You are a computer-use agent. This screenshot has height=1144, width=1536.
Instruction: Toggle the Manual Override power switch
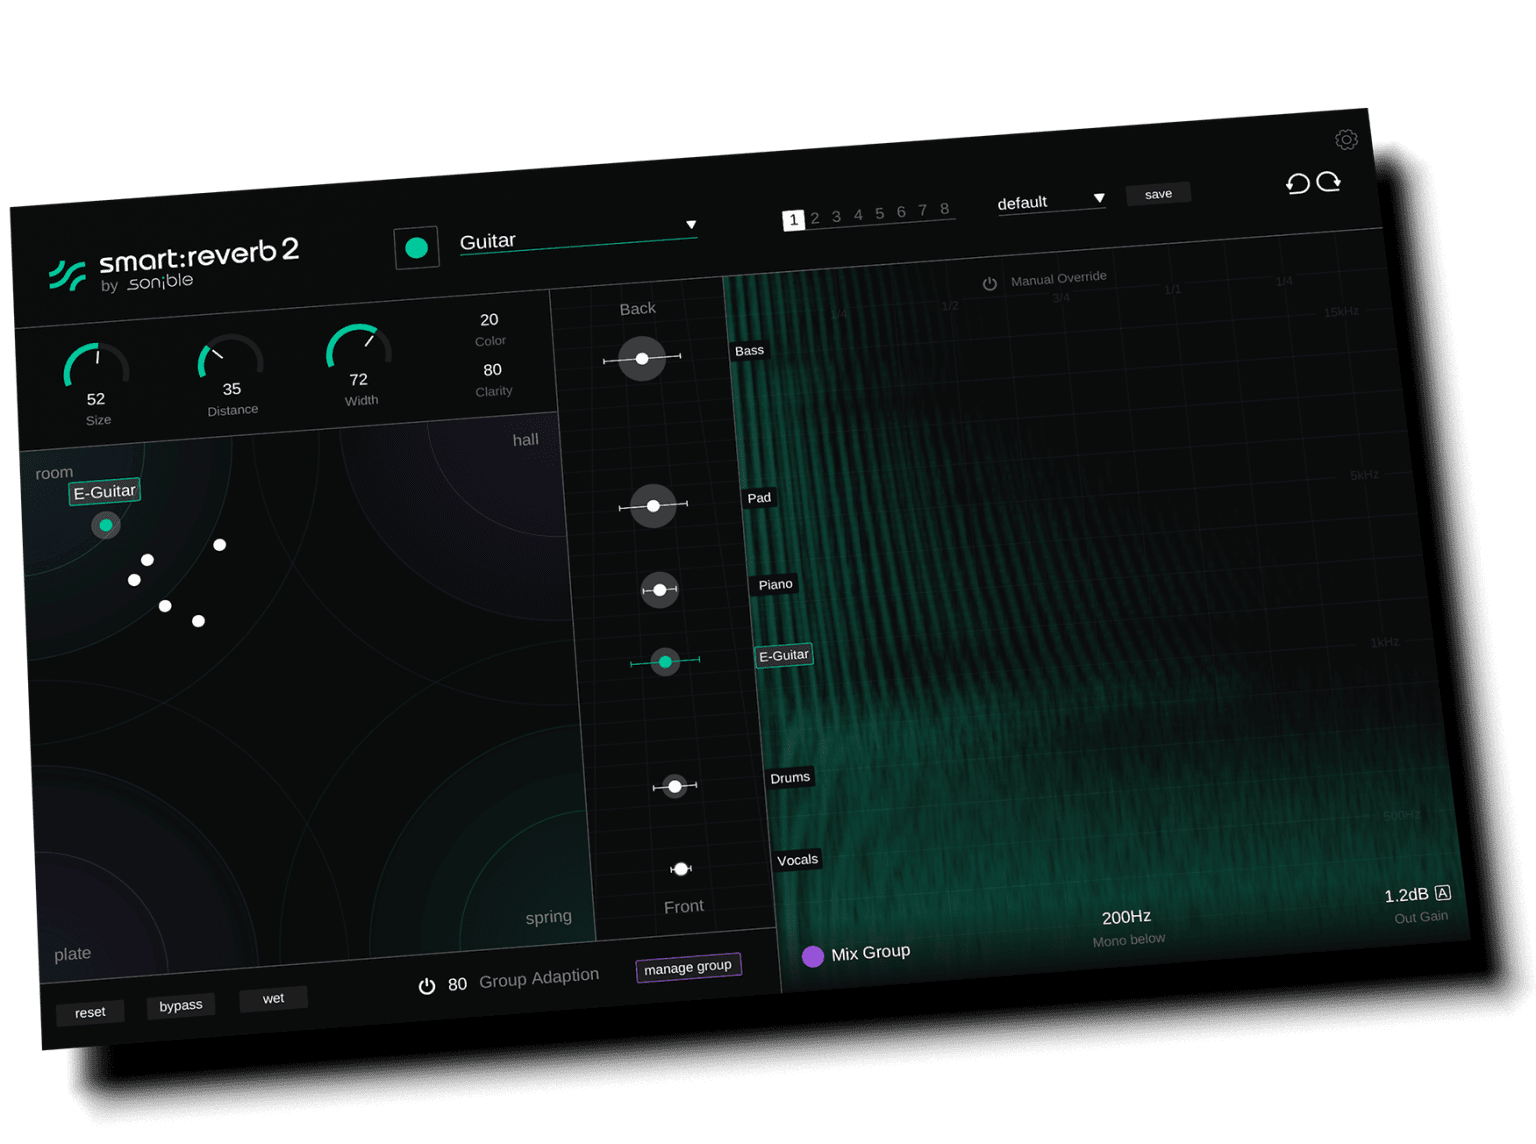point(990,282)
